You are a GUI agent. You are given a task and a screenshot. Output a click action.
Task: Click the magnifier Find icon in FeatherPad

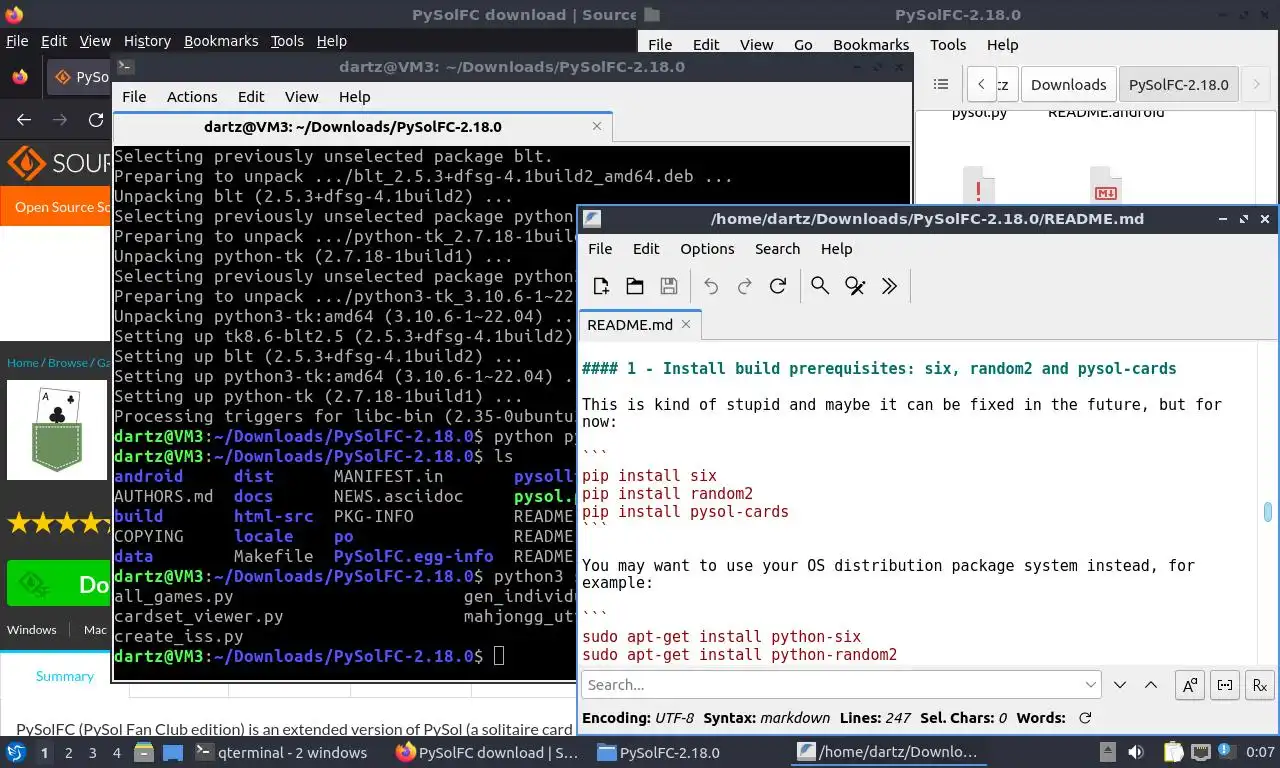pos(820,286)
